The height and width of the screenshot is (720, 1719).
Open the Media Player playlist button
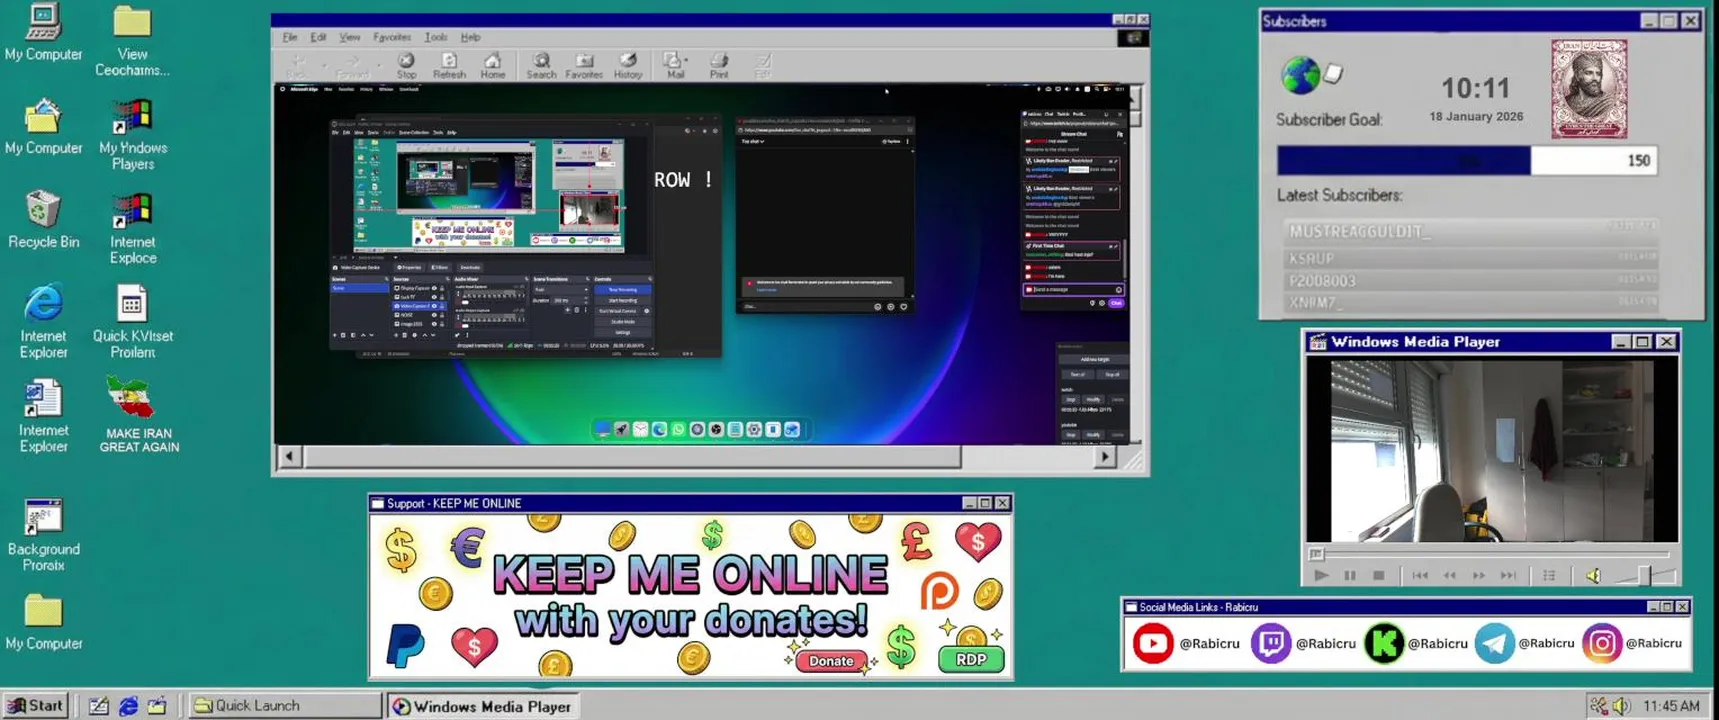pyautogui.click(x=1549, y=575)
